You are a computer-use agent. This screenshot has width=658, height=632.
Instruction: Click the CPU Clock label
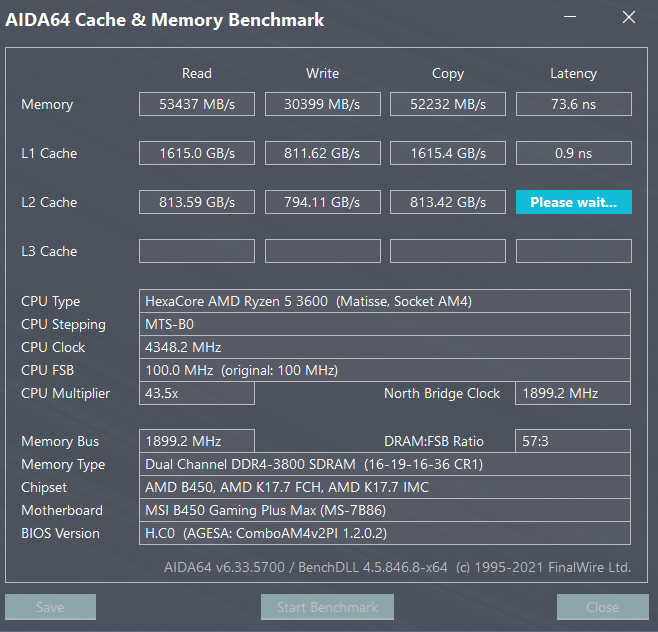pos(53,347)
